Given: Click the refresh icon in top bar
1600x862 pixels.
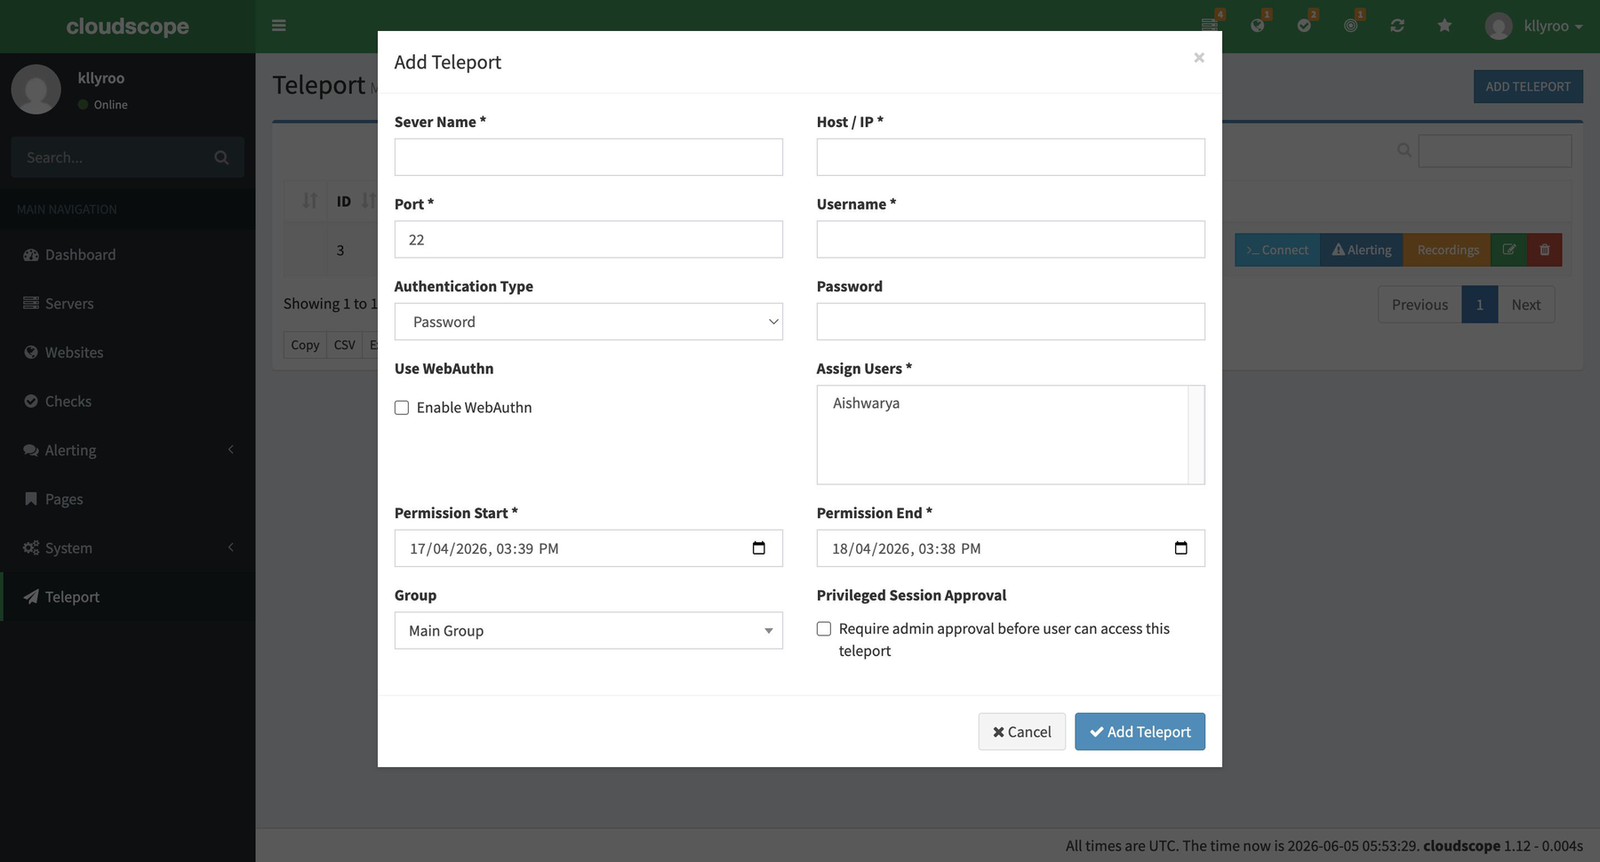Looking at the screenshot, I should pos(1397,25).
